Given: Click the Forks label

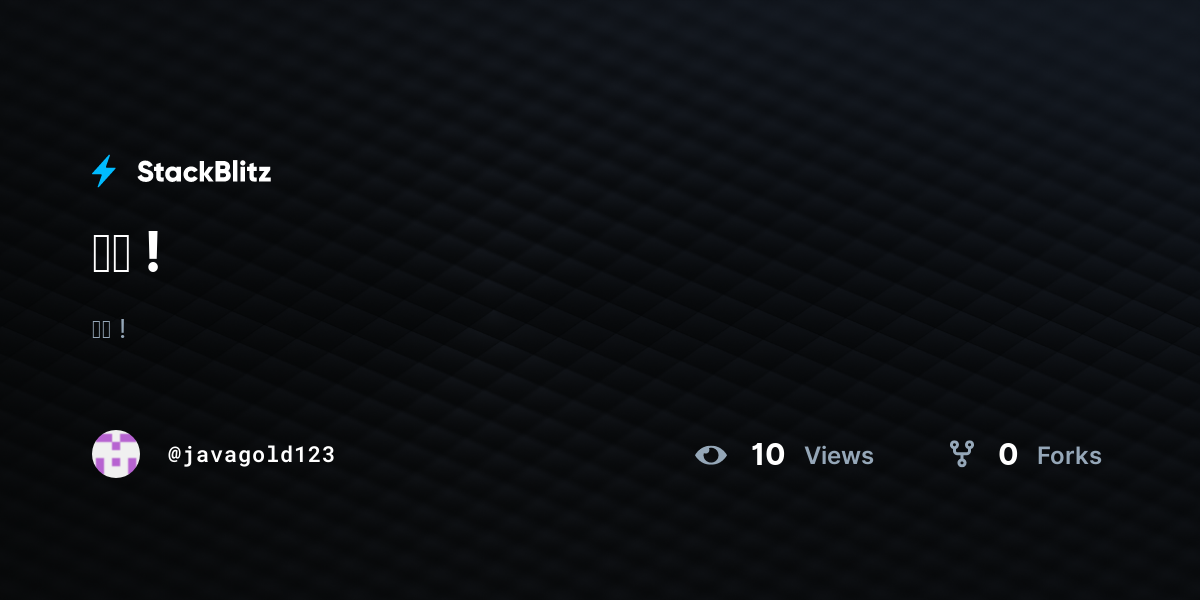Looking at the screenshot, I should pyautogui.click(x=1069, y=456).
